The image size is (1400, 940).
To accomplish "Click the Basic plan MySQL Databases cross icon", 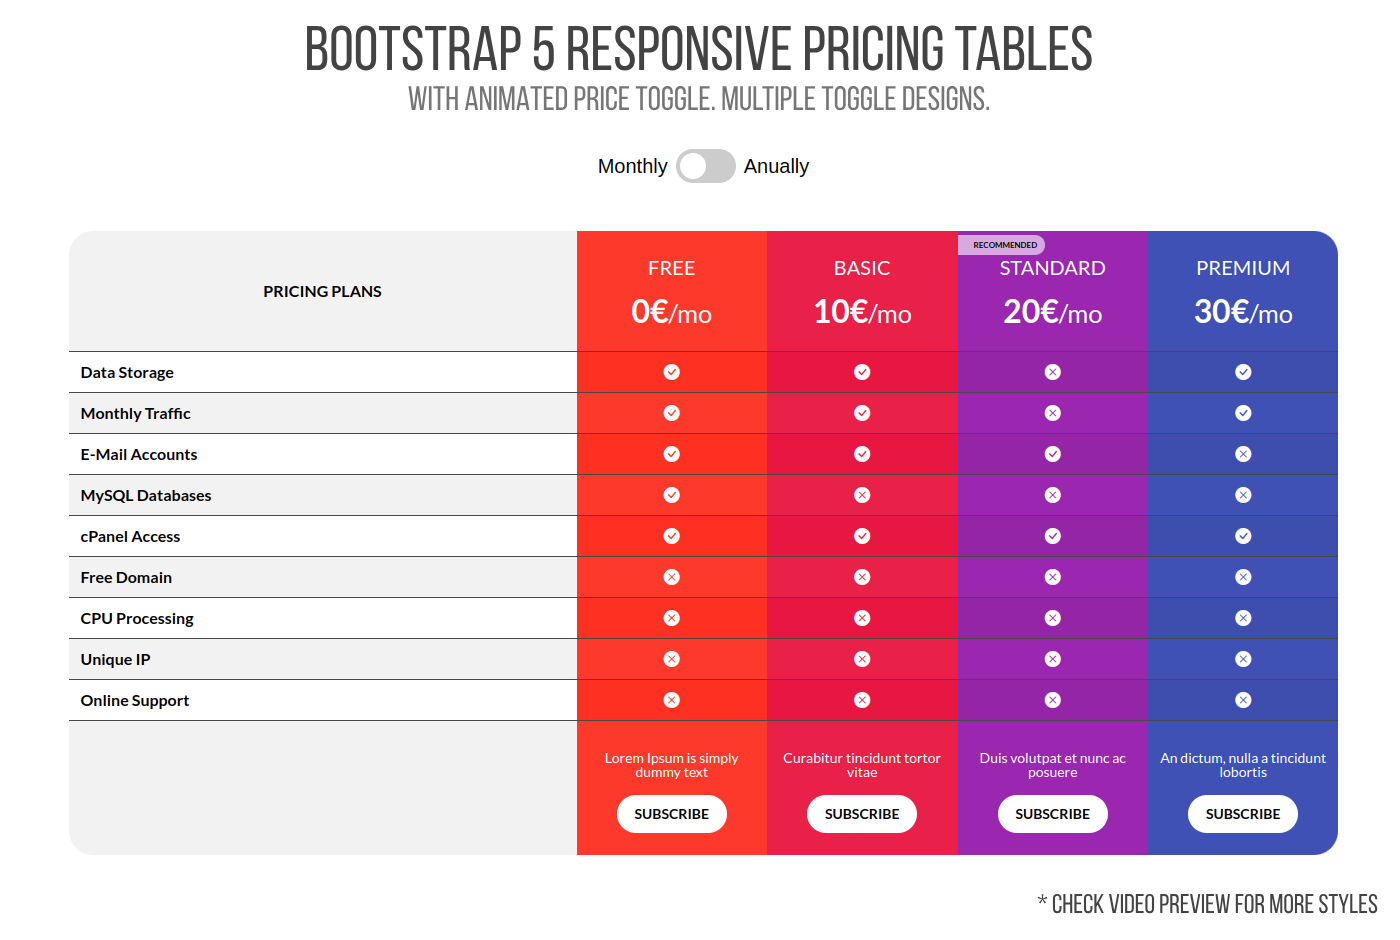I will [862, 495].
